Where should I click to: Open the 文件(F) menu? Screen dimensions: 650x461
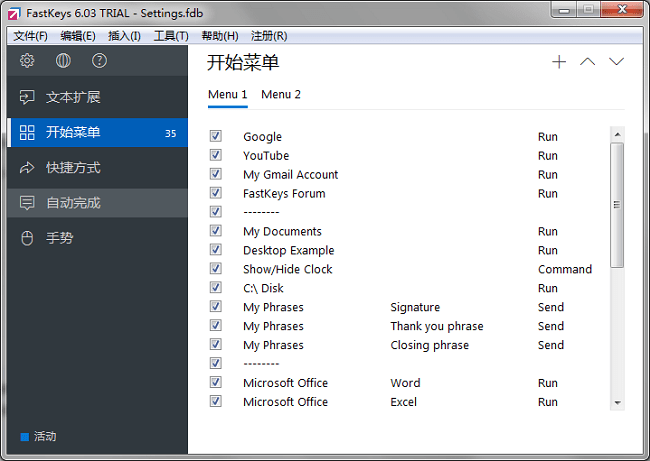click(31, 36)
